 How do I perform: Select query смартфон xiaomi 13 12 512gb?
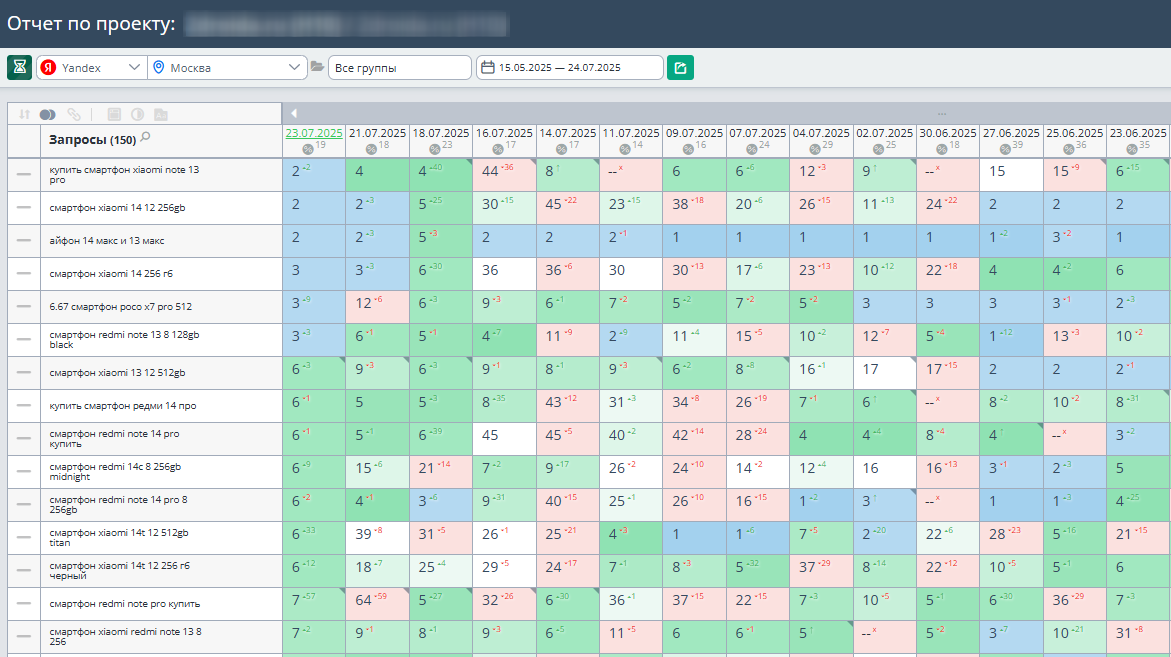pos(117,373)
